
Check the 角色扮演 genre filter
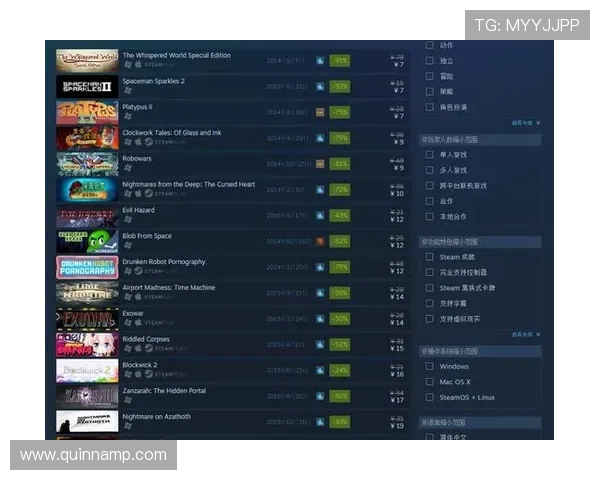[x=429, y=107]
